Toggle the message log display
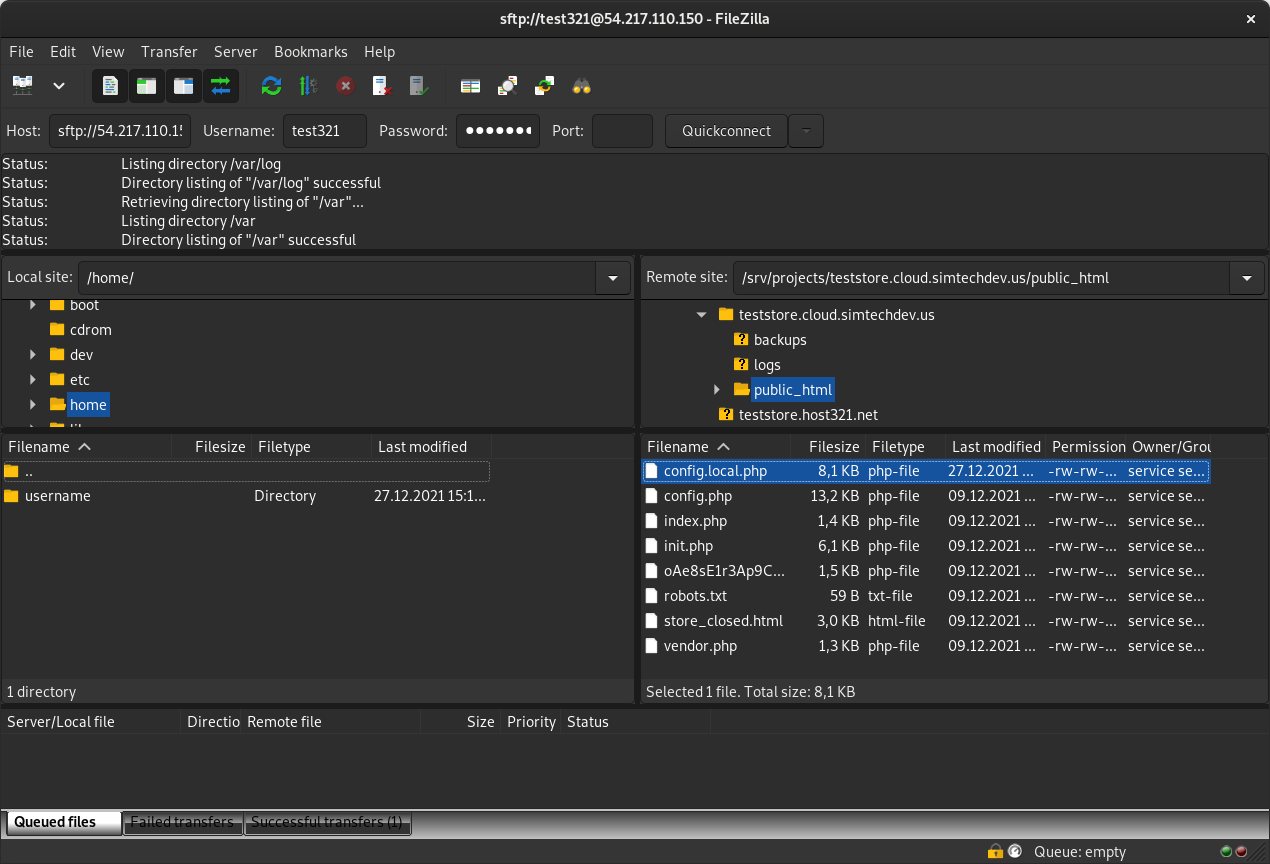The width and height of the screenshot is (1270, 864). click(110, 86)
